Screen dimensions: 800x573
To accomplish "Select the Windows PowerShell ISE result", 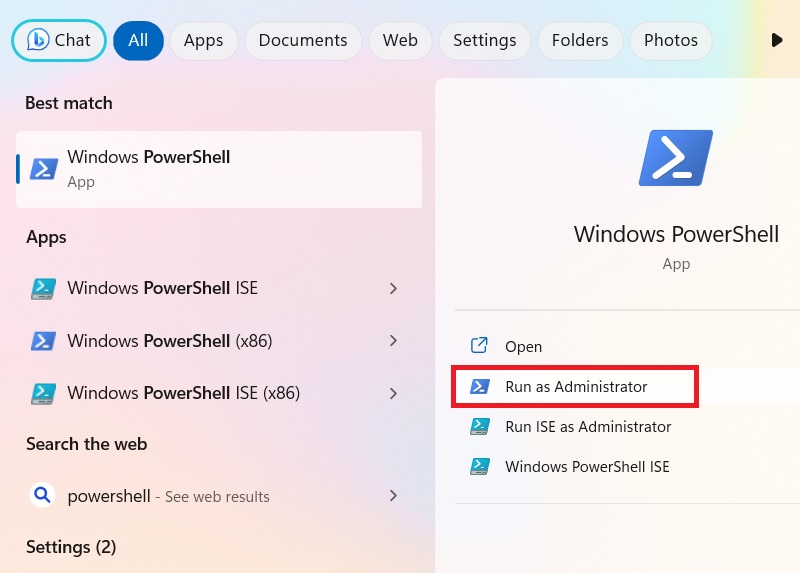I will 219,288.
